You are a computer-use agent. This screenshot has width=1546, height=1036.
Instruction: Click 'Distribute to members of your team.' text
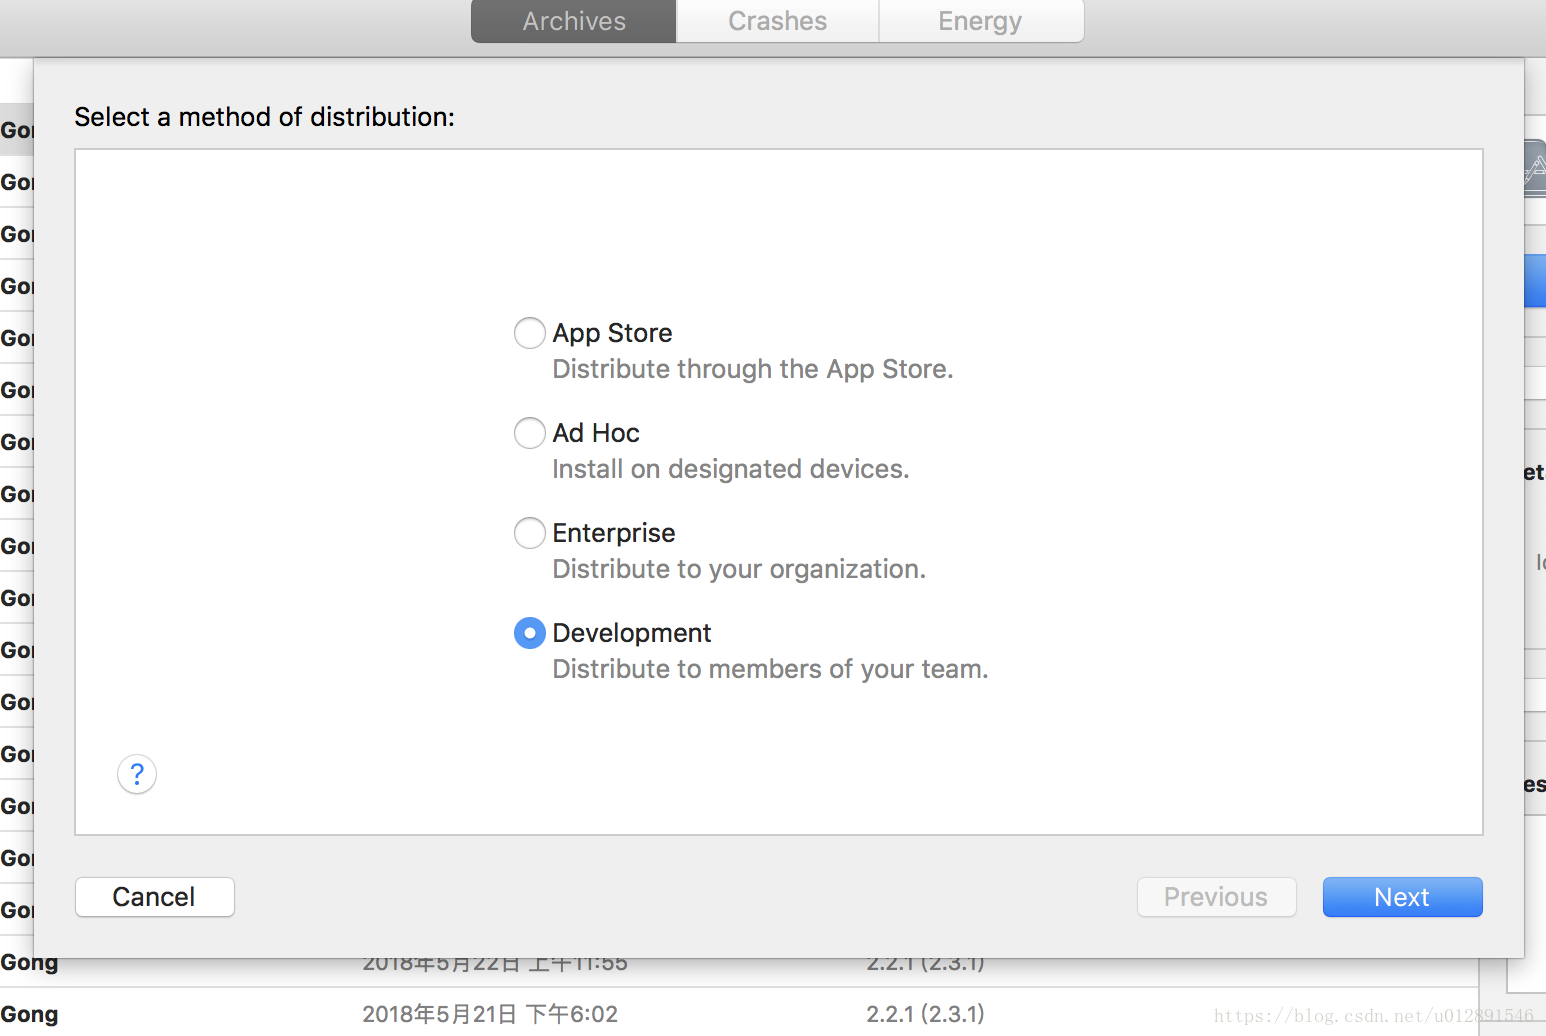click(x=770, y=669)
